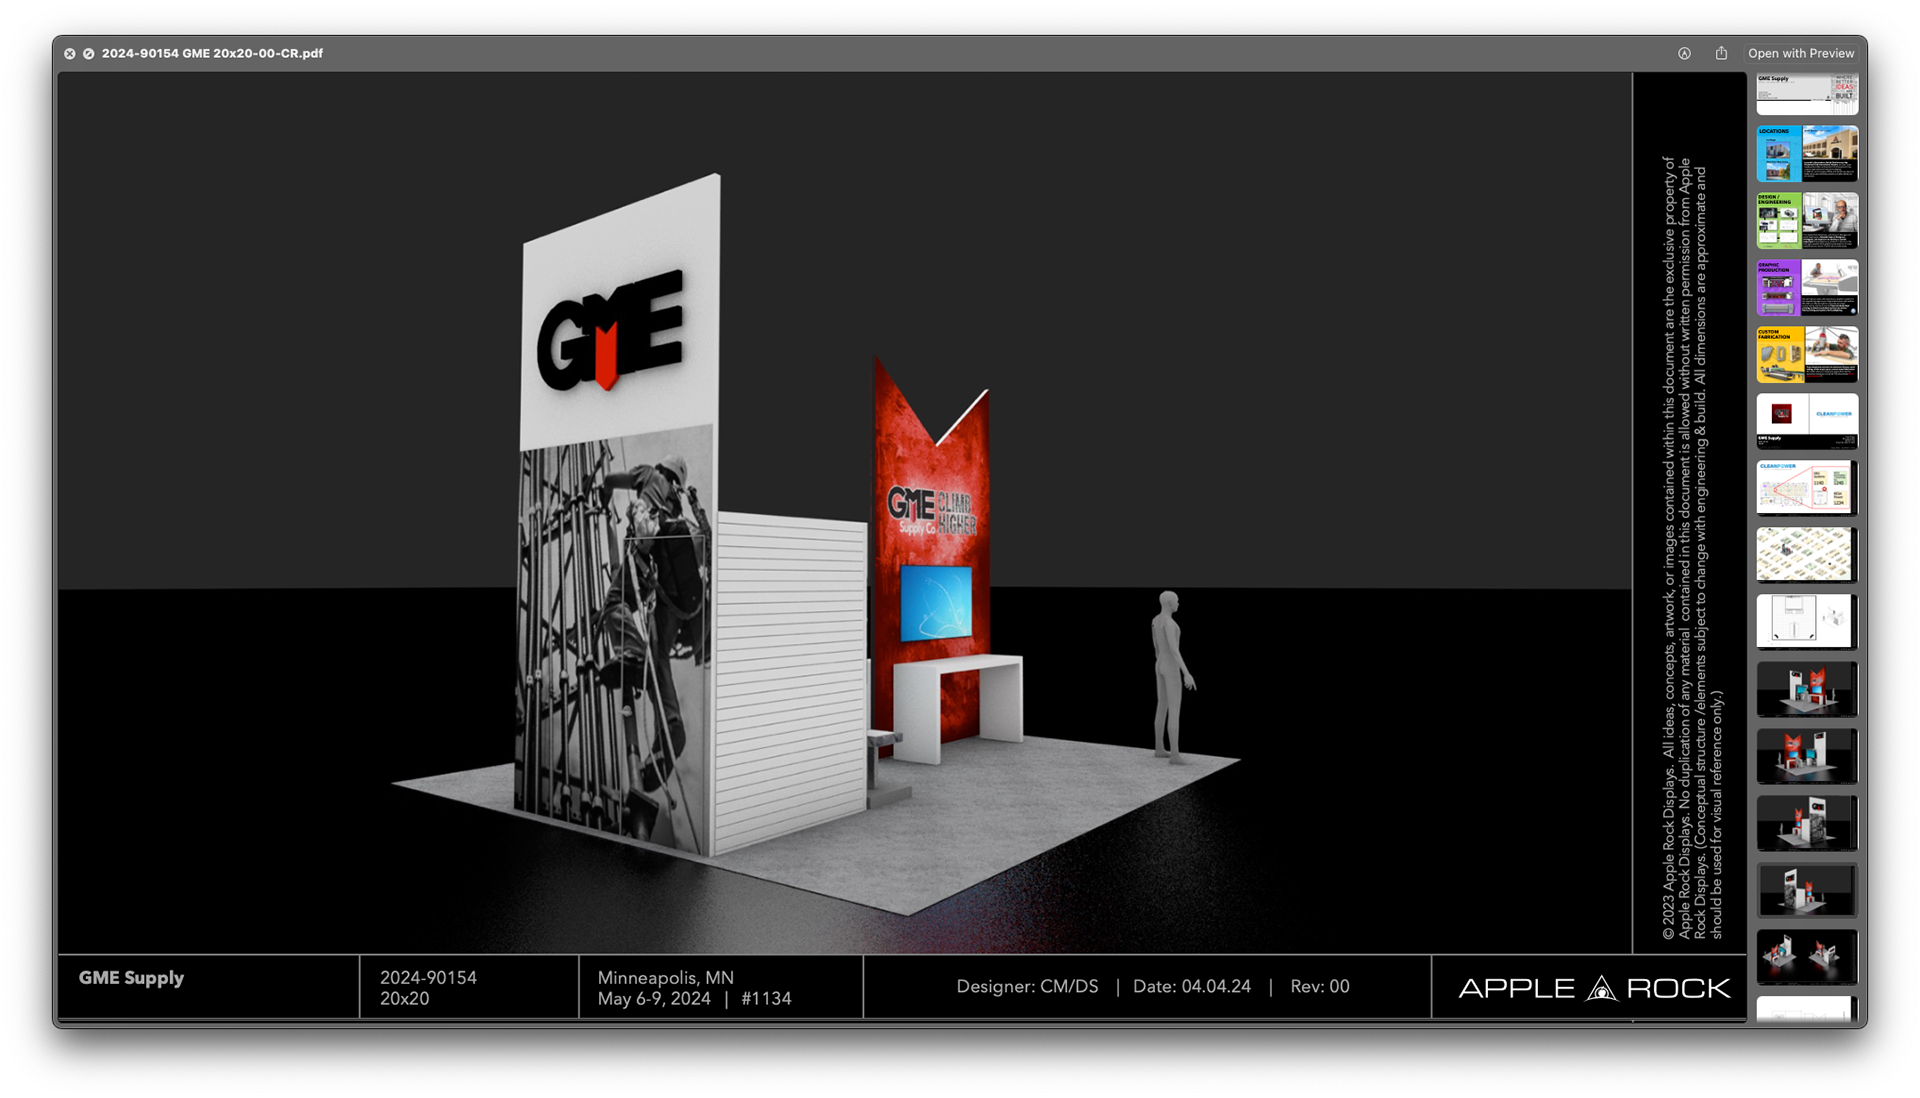Screen dimensions: 1920x1098
Task: Jump to first dark booth render thumbnail
Action: point(1807,688)
